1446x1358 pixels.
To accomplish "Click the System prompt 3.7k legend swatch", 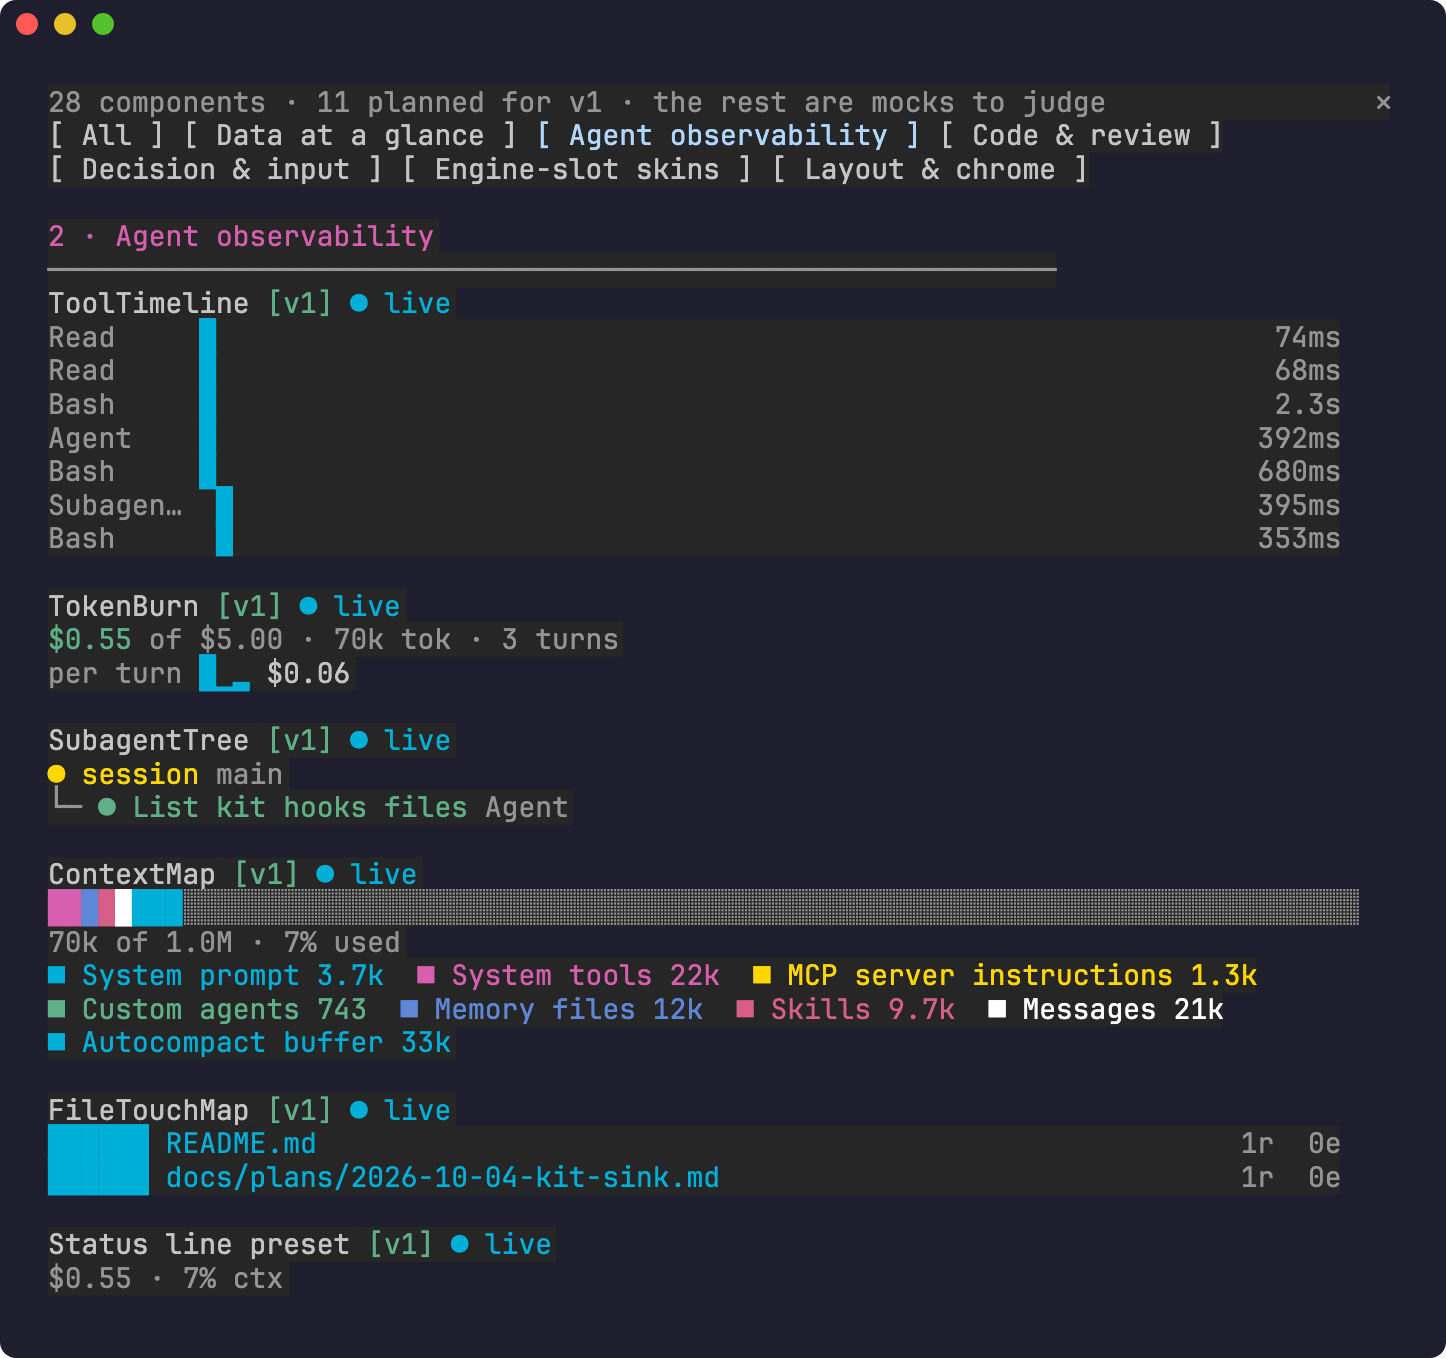I will point(57,975).
